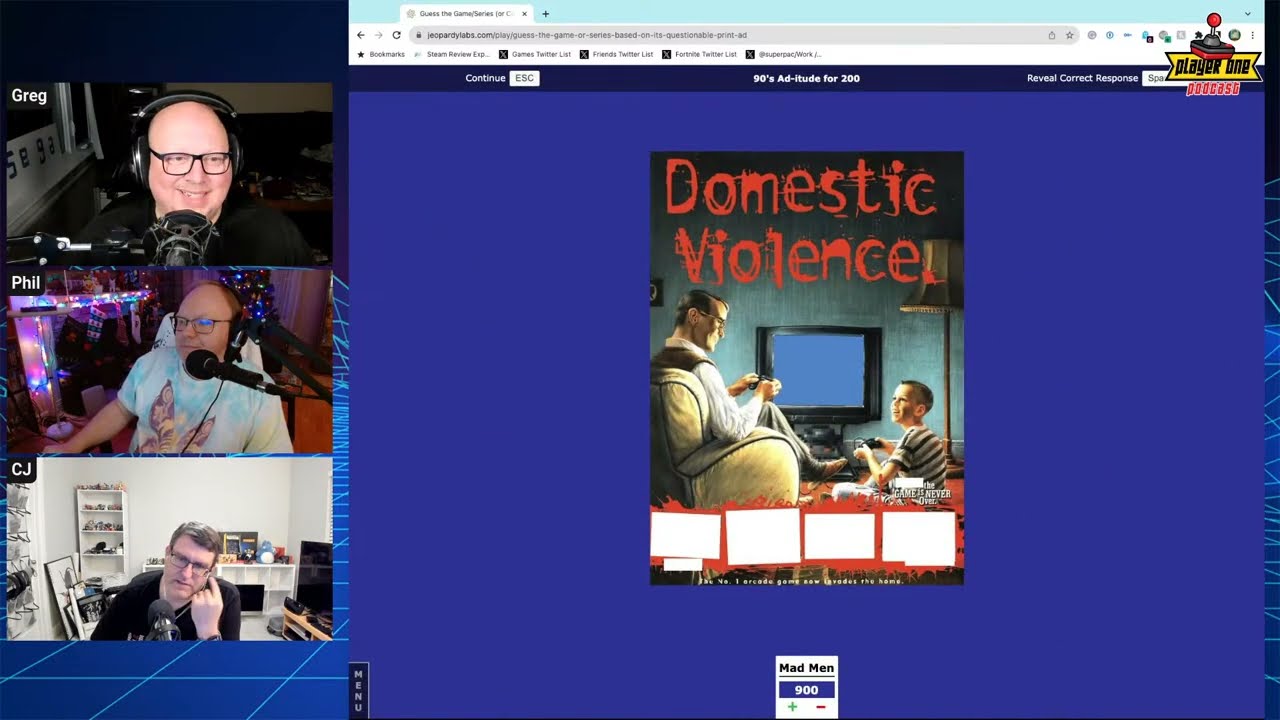Click the first grey circular extension icon
1280x720 pixels.
1092,35
